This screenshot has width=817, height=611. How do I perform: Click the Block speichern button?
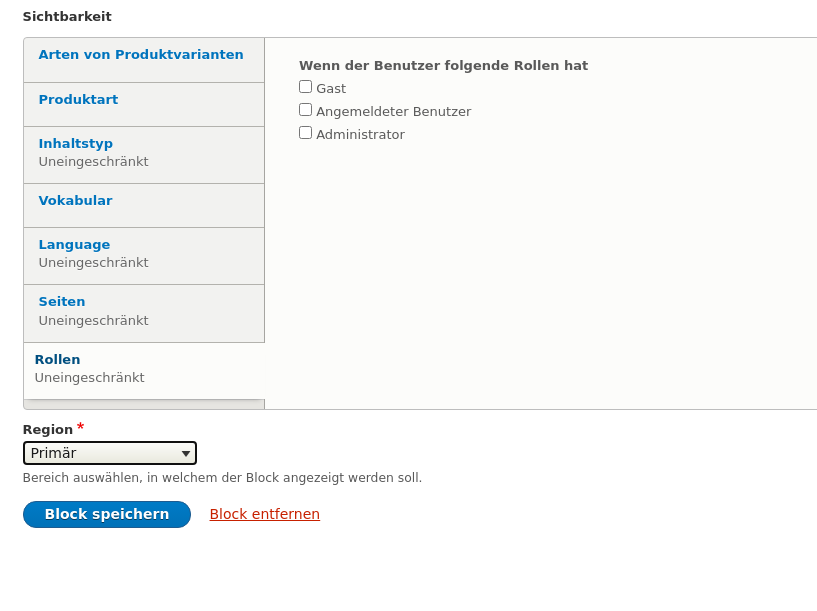[x=107, y=514]
